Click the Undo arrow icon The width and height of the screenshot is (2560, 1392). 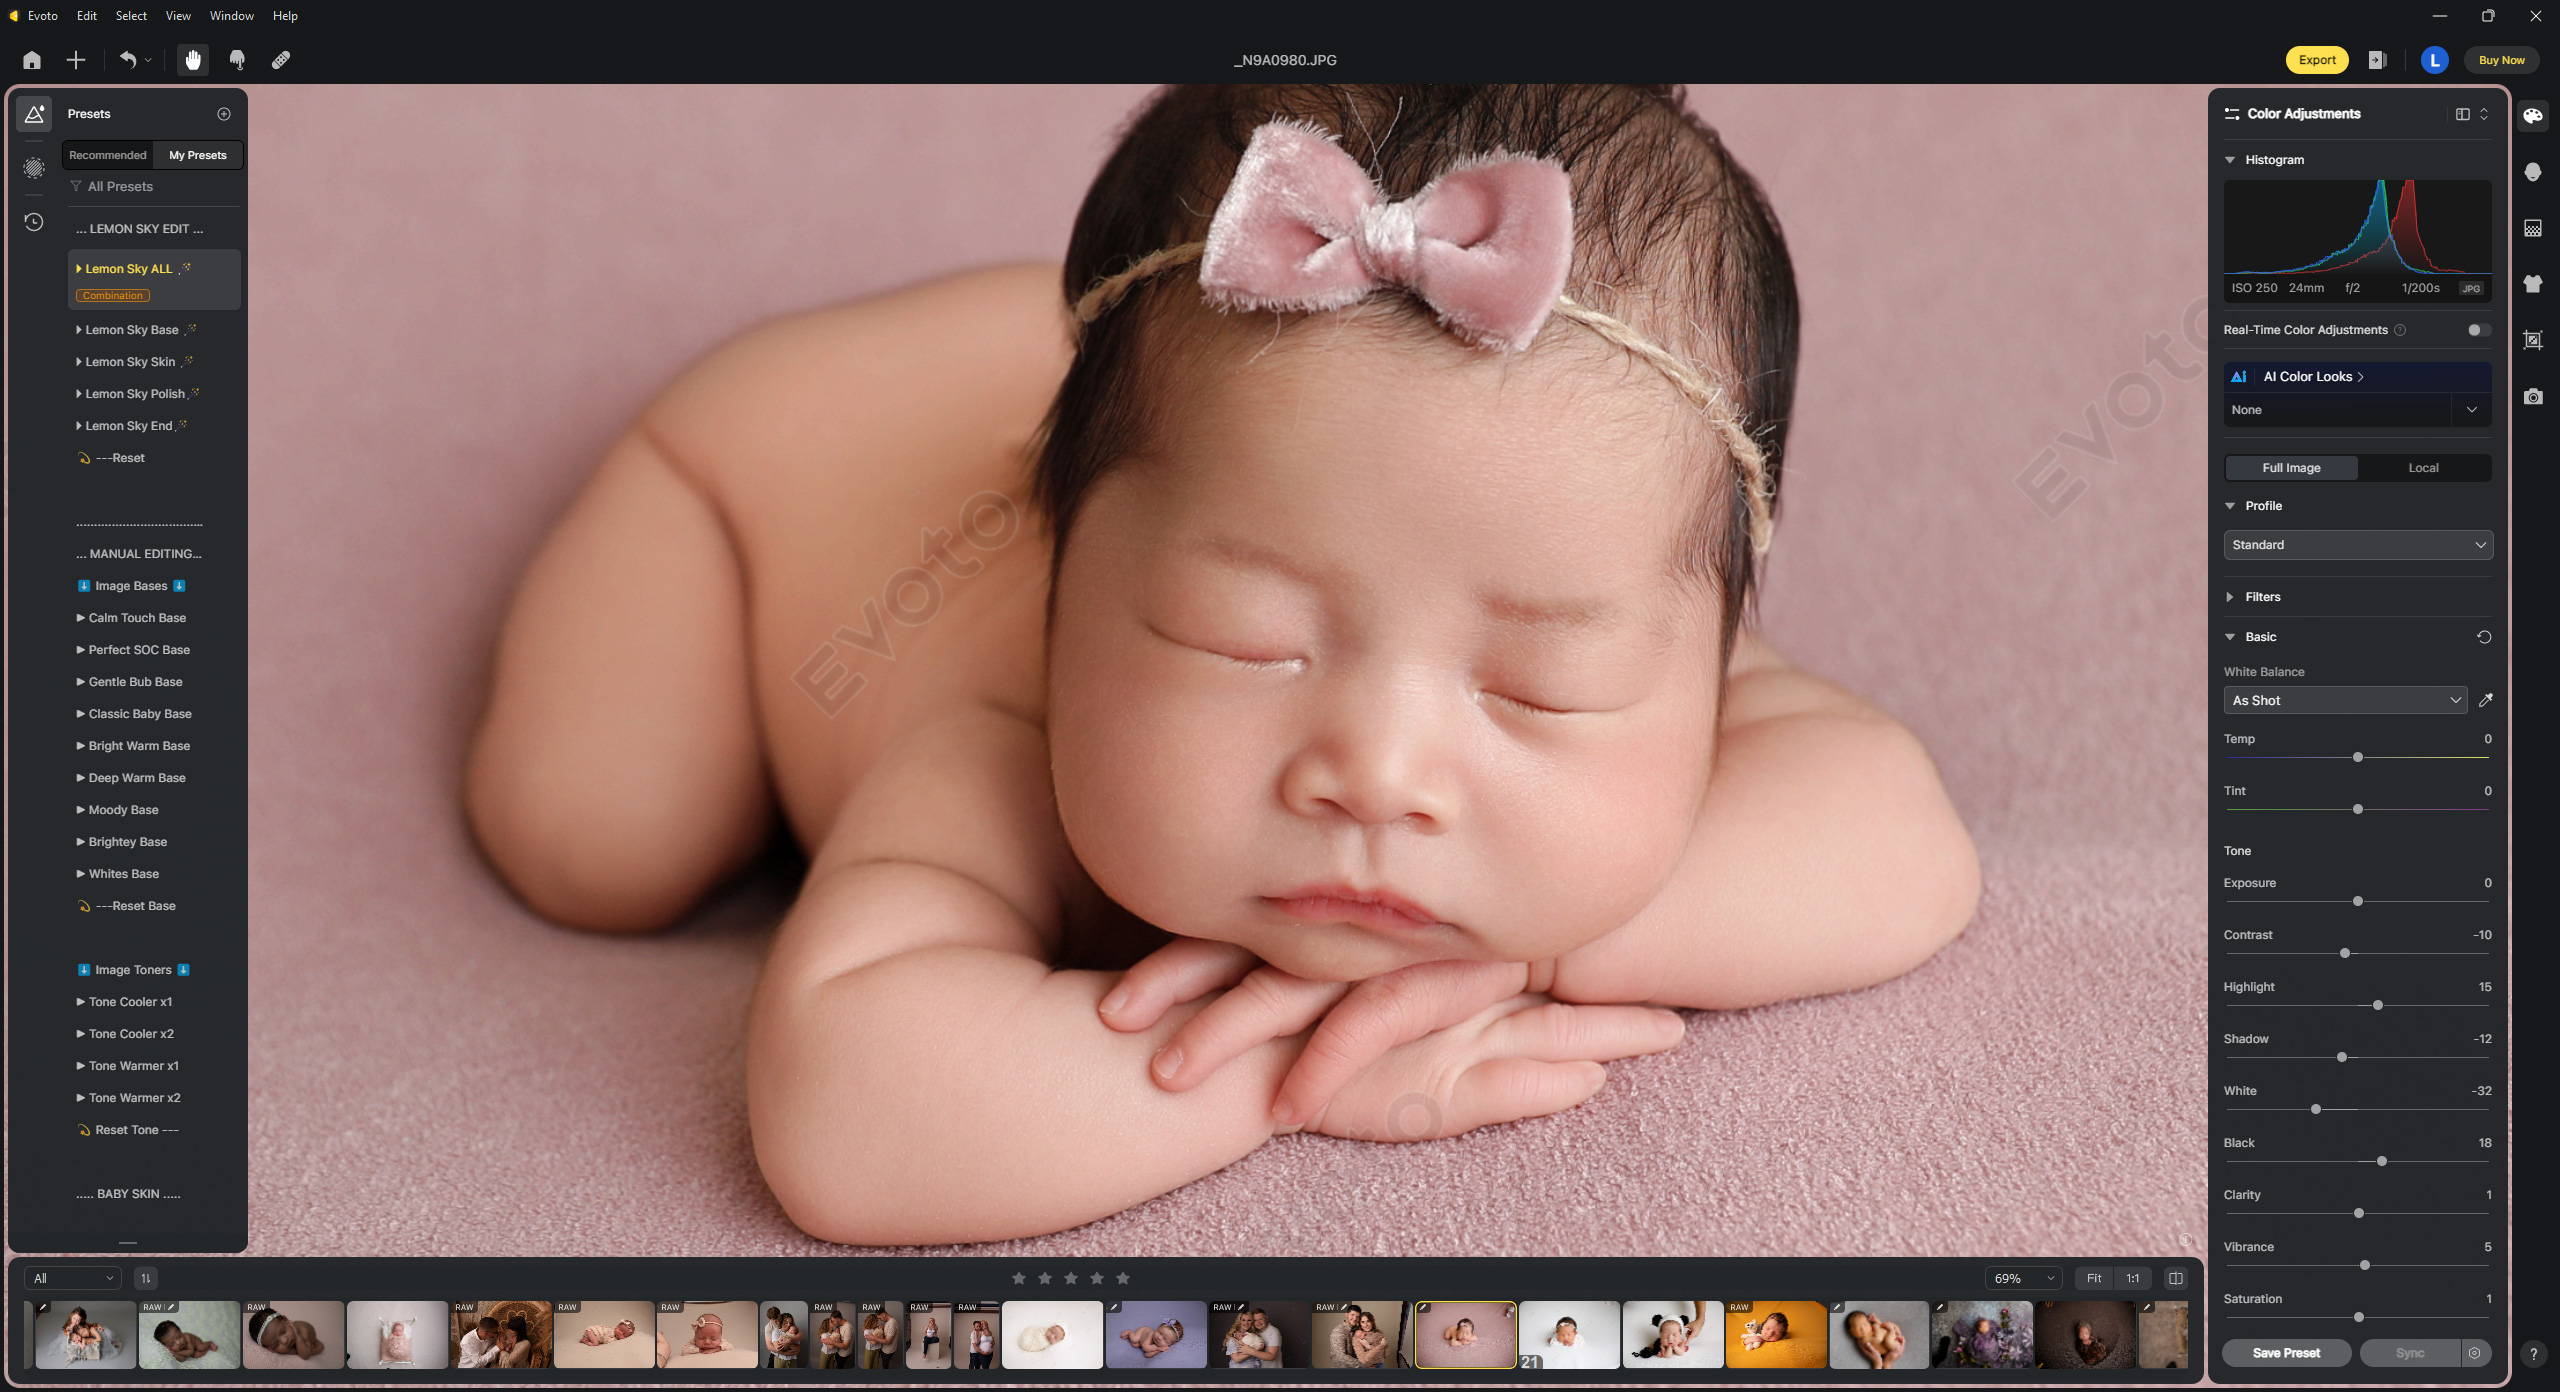(x=128, y=60)
